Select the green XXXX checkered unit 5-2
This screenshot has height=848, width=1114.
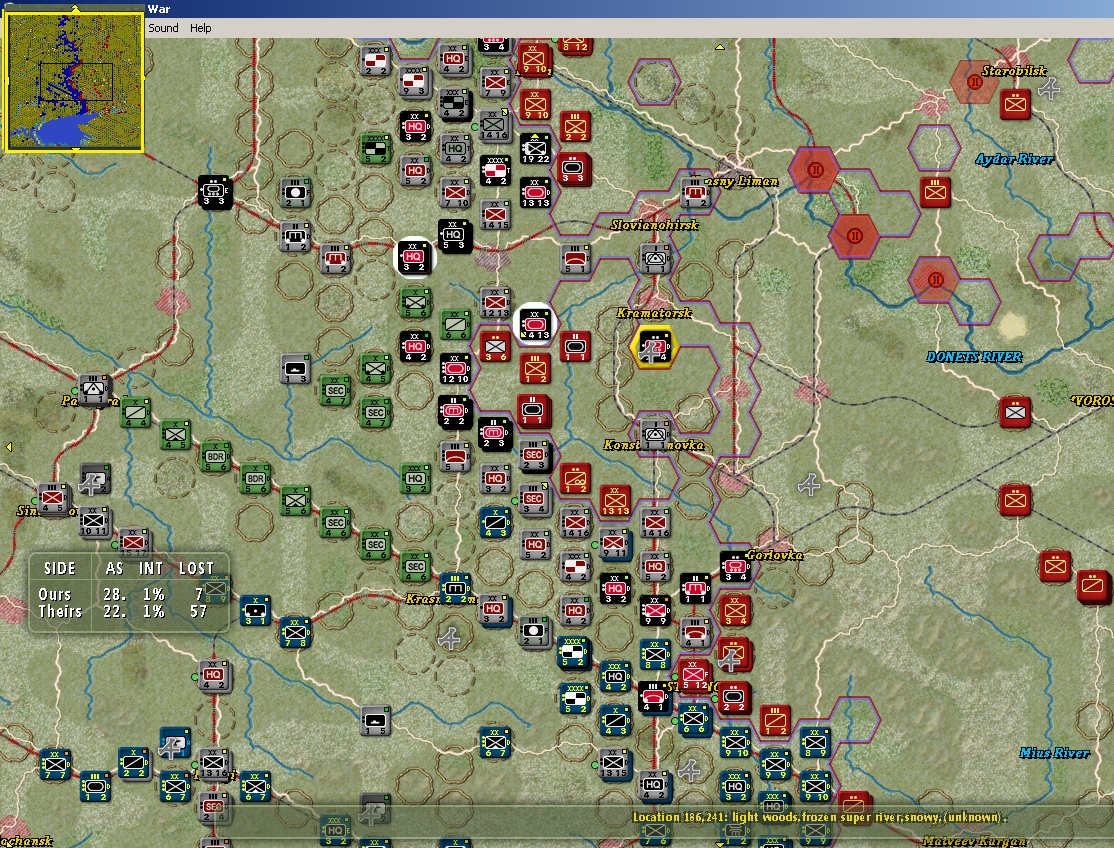[375, 148]
